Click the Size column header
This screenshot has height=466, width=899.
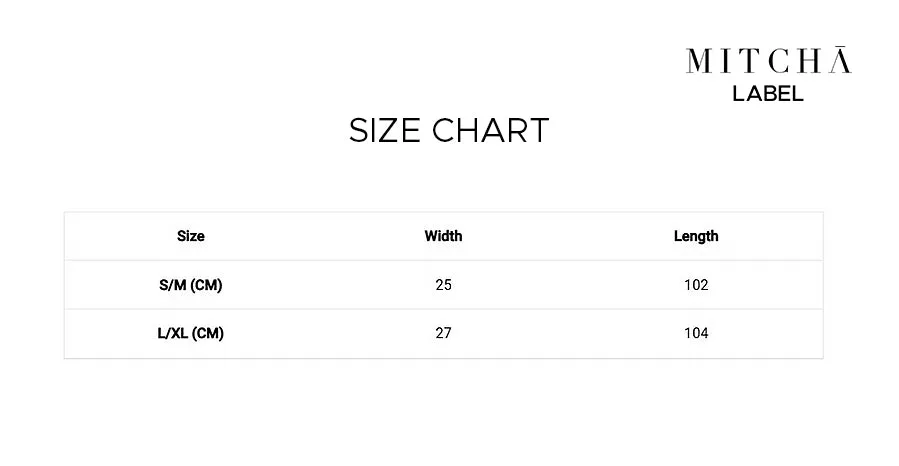point(191,236)
